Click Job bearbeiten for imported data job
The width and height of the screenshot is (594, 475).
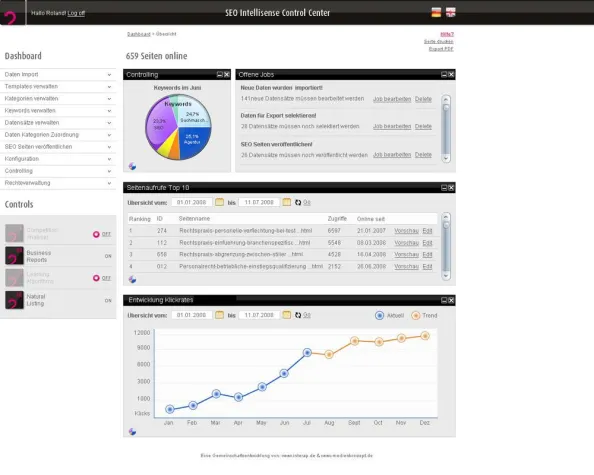point(392,99)
